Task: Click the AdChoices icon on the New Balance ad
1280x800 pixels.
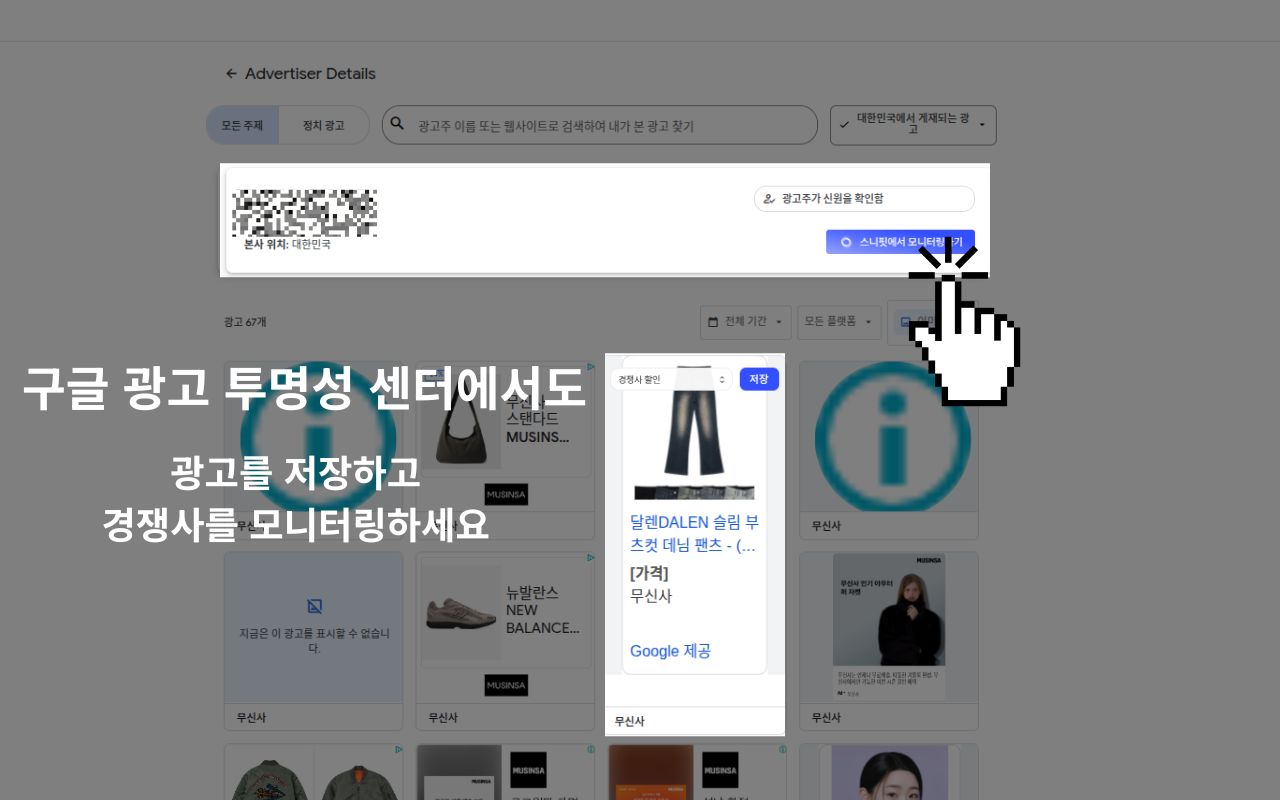Action: coord(591,558)
